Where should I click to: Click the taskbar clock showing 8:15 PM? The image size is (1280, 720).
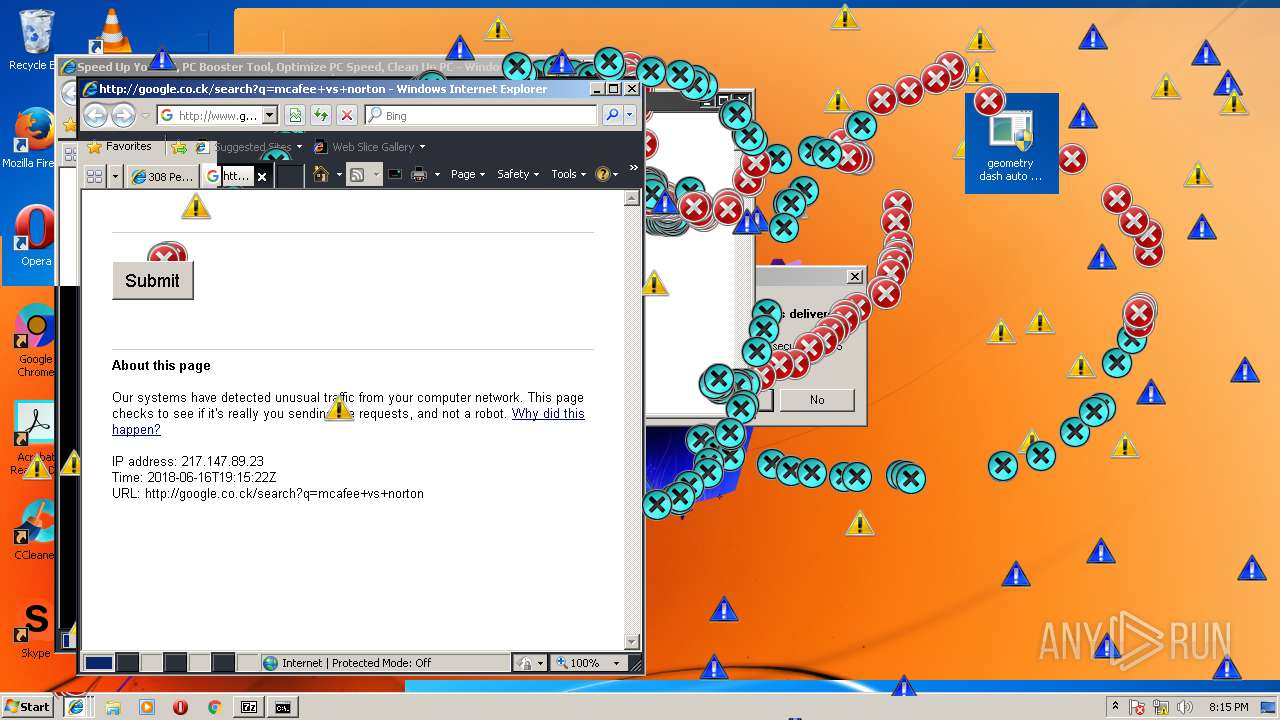(x=1228, y=707)
